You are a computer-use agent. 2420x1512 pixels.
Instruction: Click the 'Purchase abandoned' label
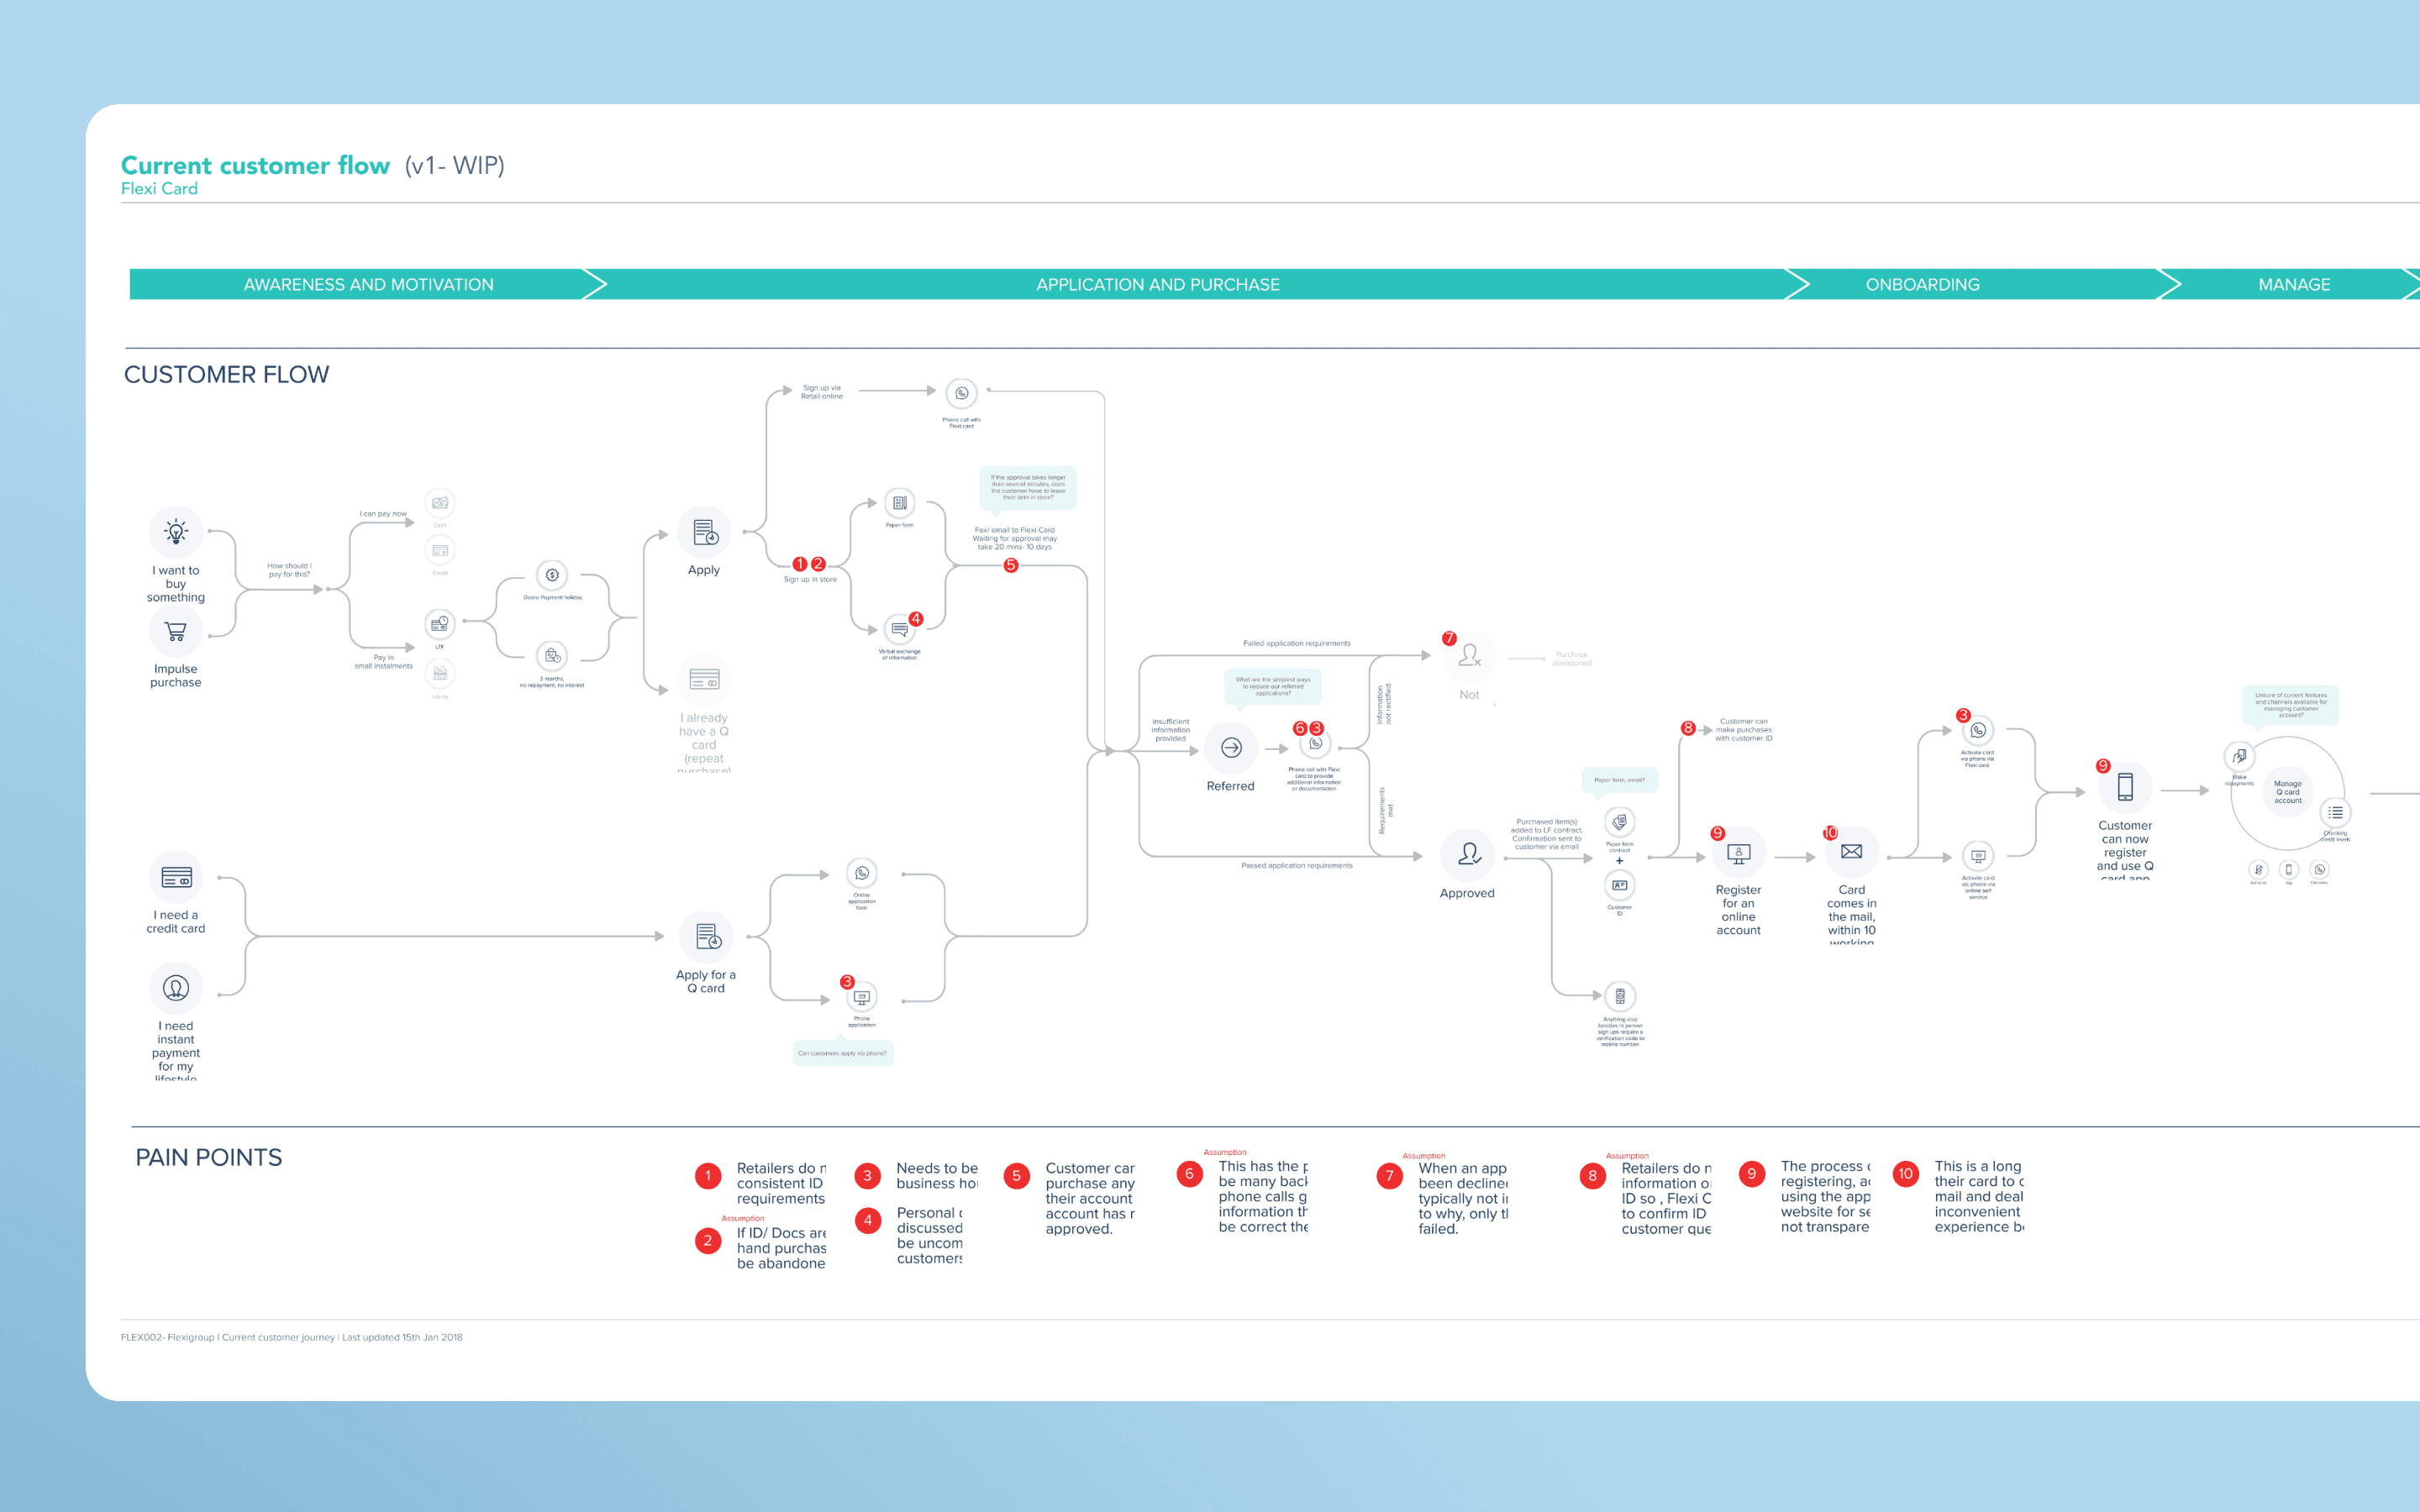(x=1572, y=659)
